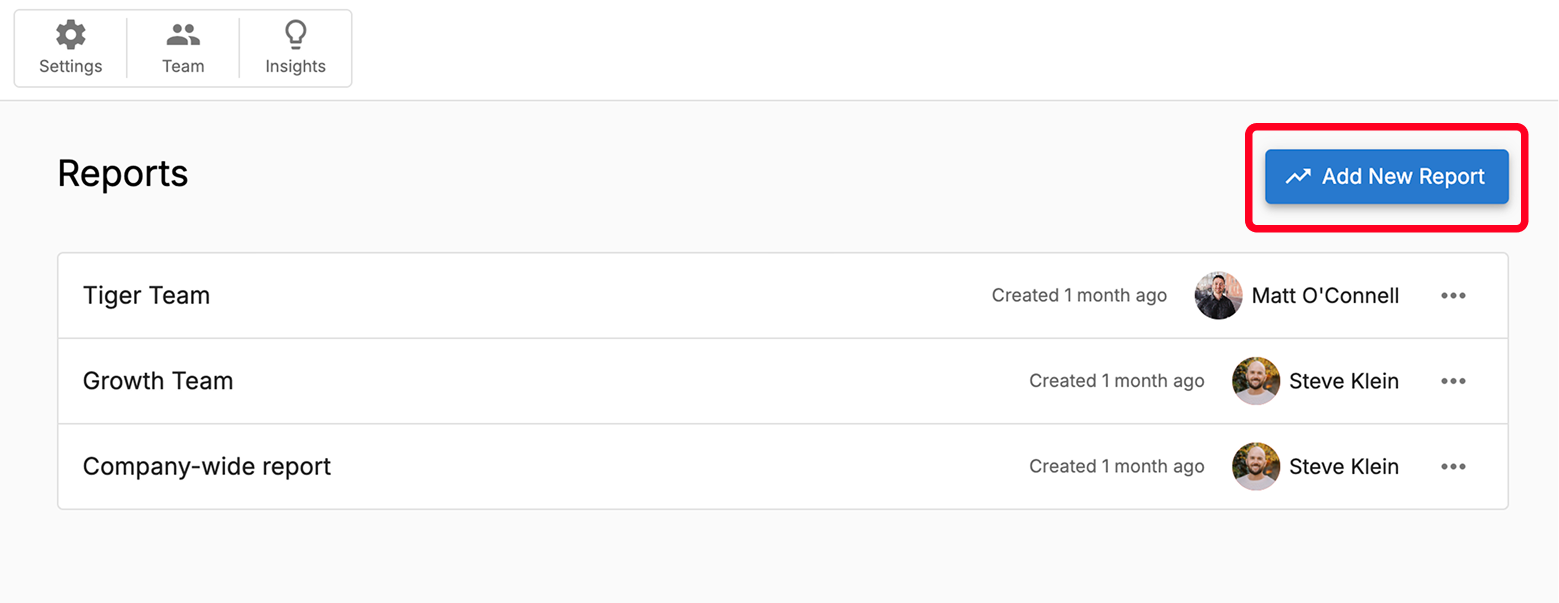This screenshot has width=1559, height=603.
Task: Switch to the Settings tab label
Action: pos(70,66)
